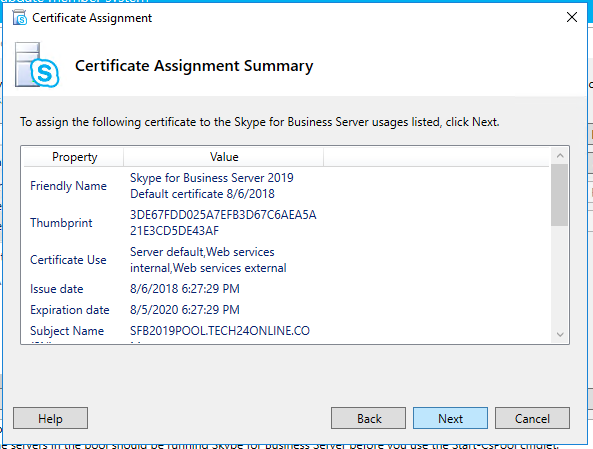This screenshot has height=449, width=593.
Task: Click the instruction text about clicking Next
Action: pos(259,122)
